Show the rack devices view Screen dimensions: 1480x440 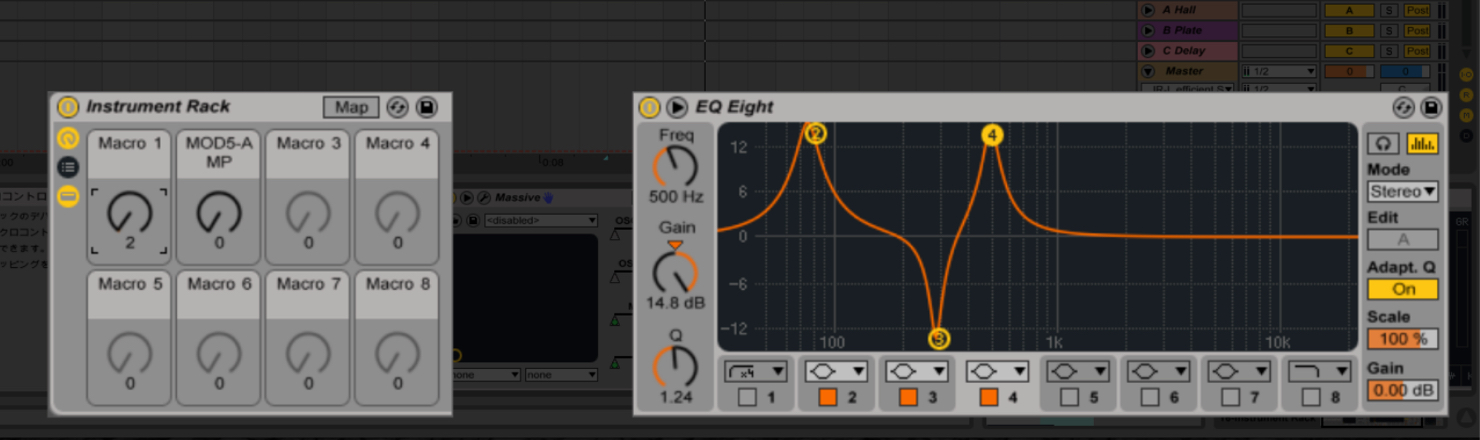click(68, 196)
